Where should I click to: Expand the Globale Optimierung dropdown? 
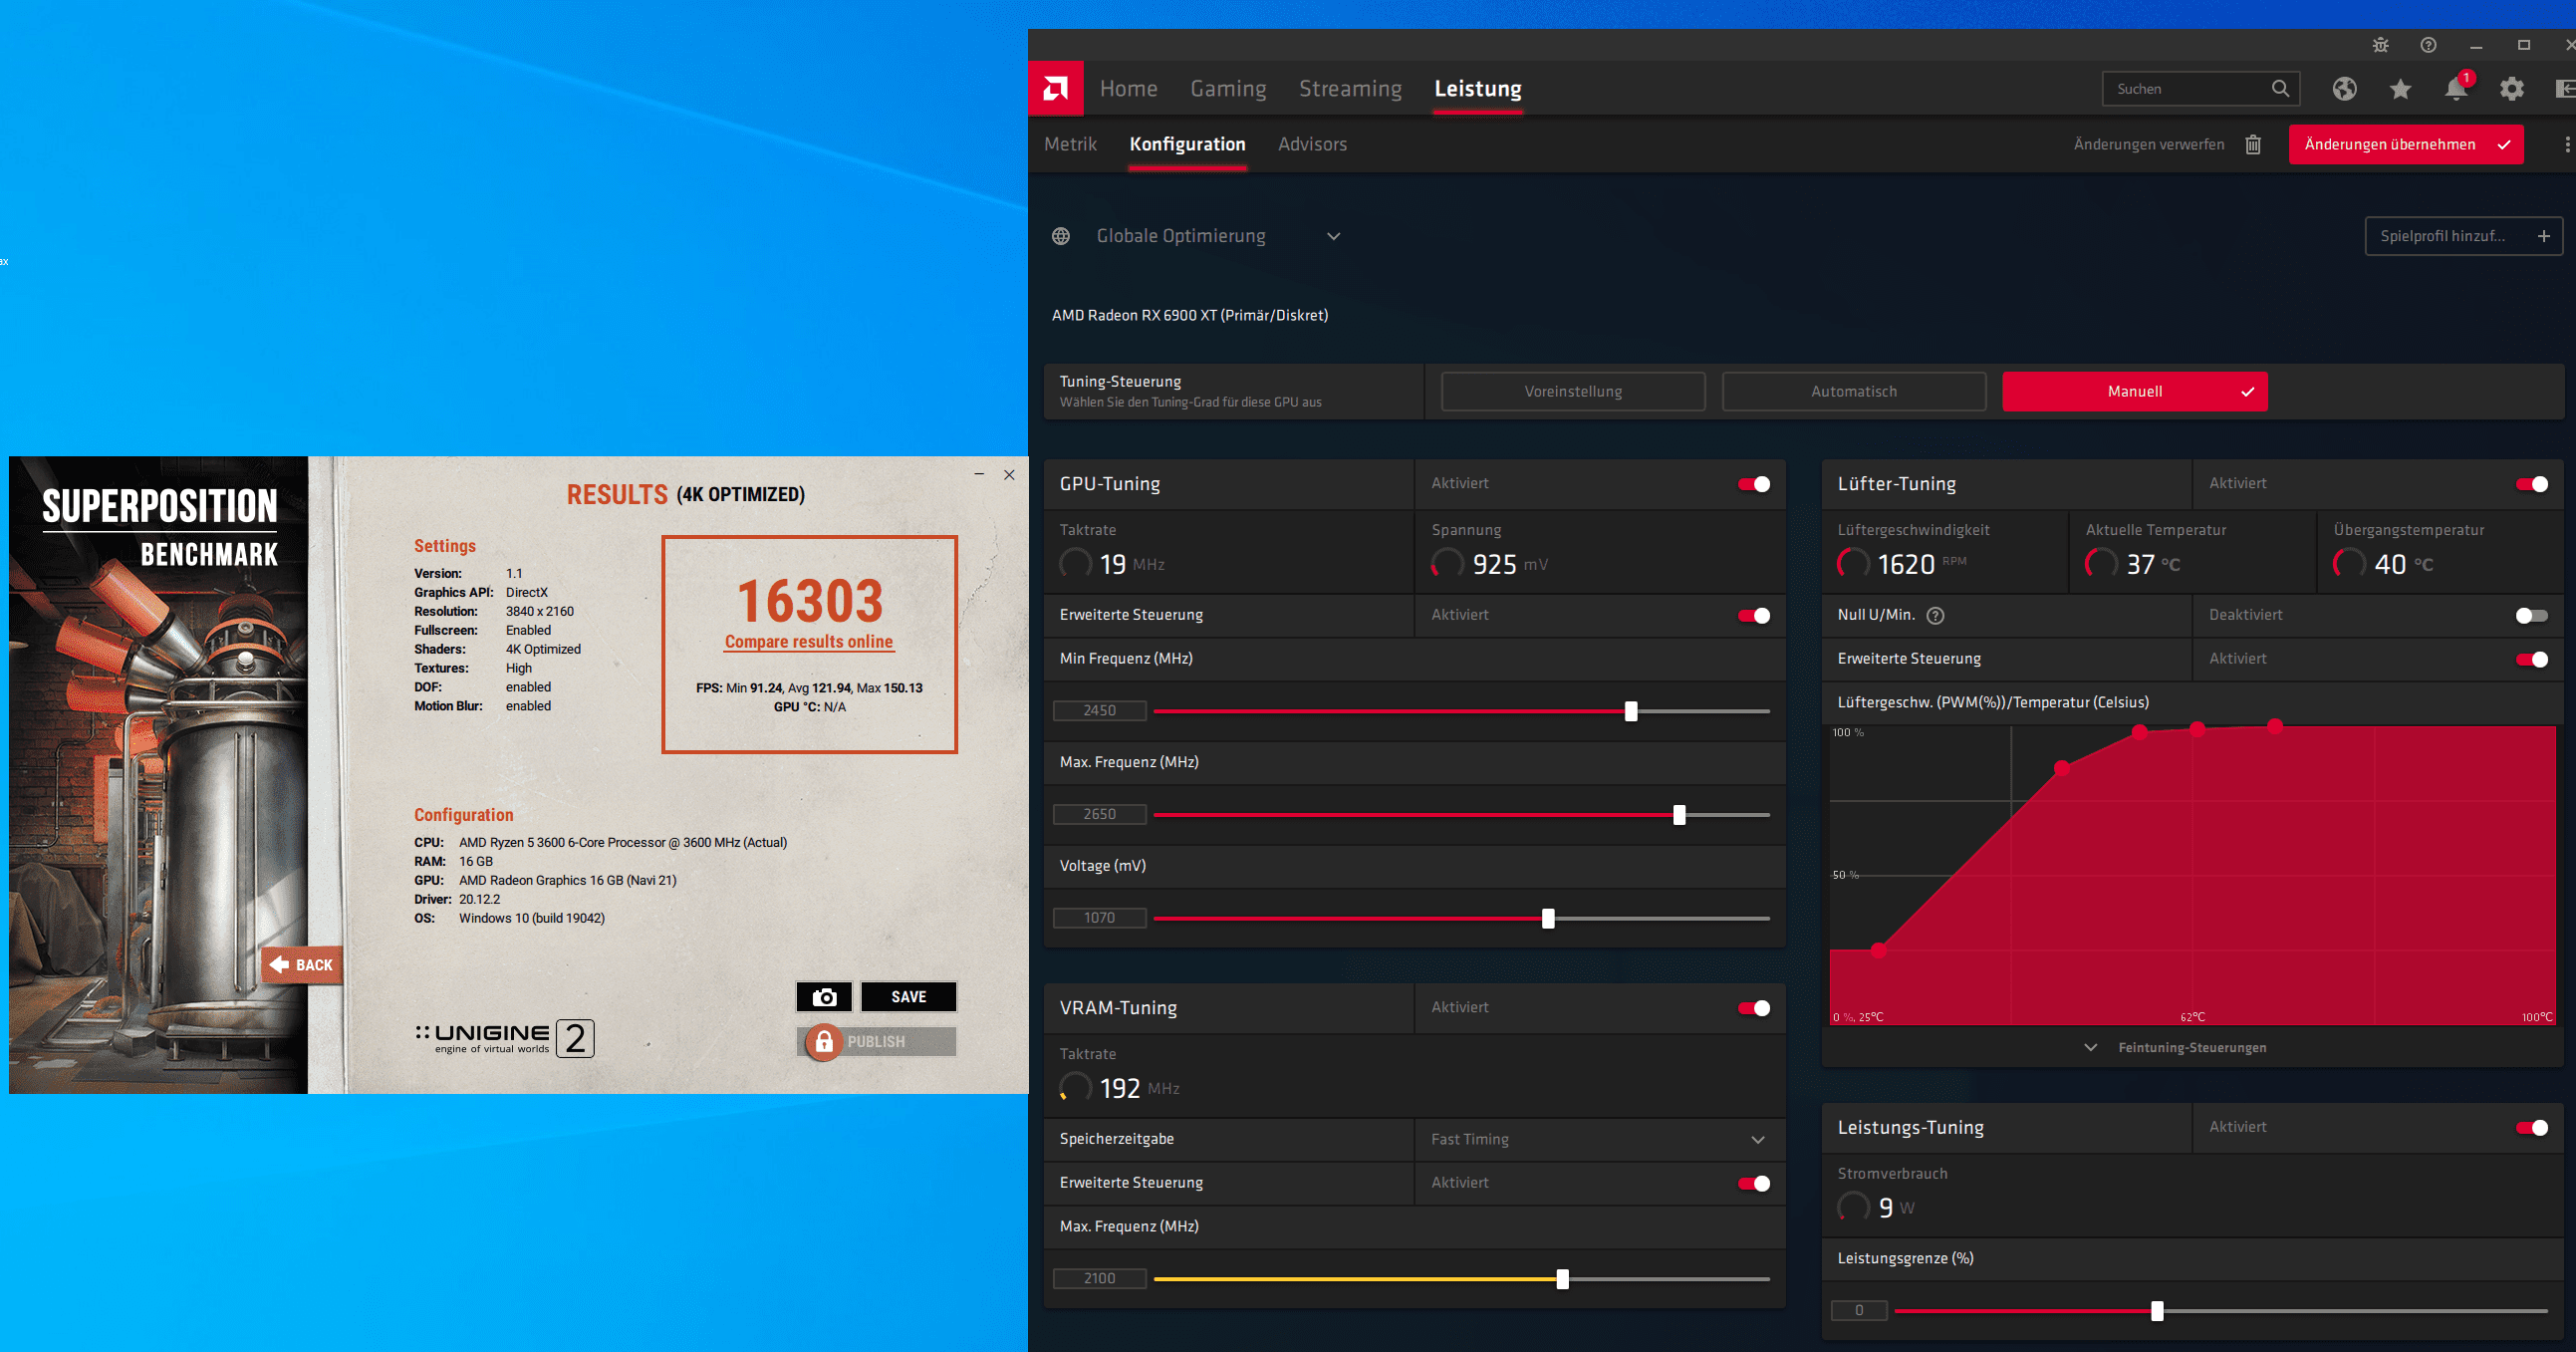pos(1333,237)
